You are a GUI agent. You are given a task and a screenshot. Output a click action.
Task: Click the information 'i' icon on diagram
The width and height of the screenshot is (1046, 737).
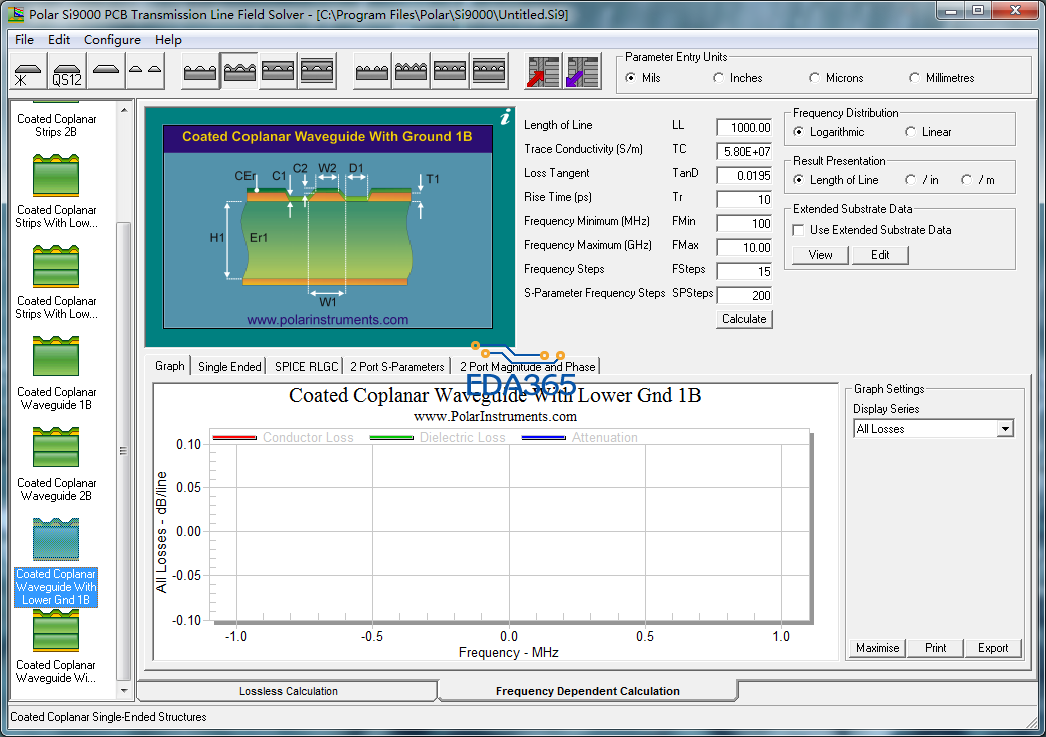point(505,117)
